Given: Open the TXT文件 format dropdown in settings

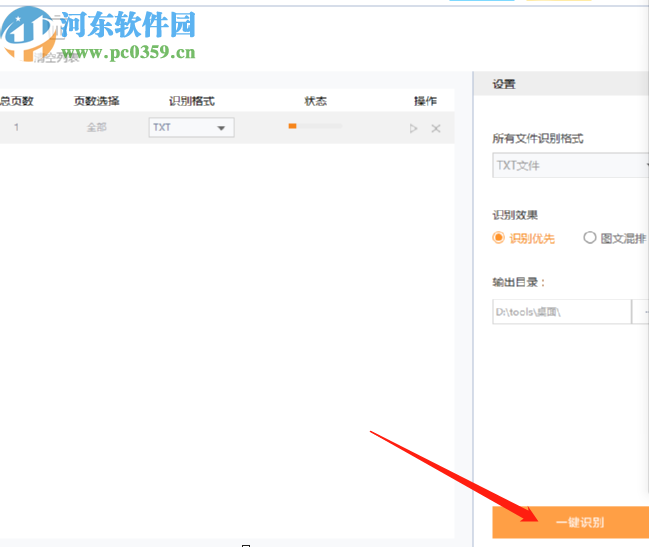Looking at the screenshot, I should [x=570, y=166].
